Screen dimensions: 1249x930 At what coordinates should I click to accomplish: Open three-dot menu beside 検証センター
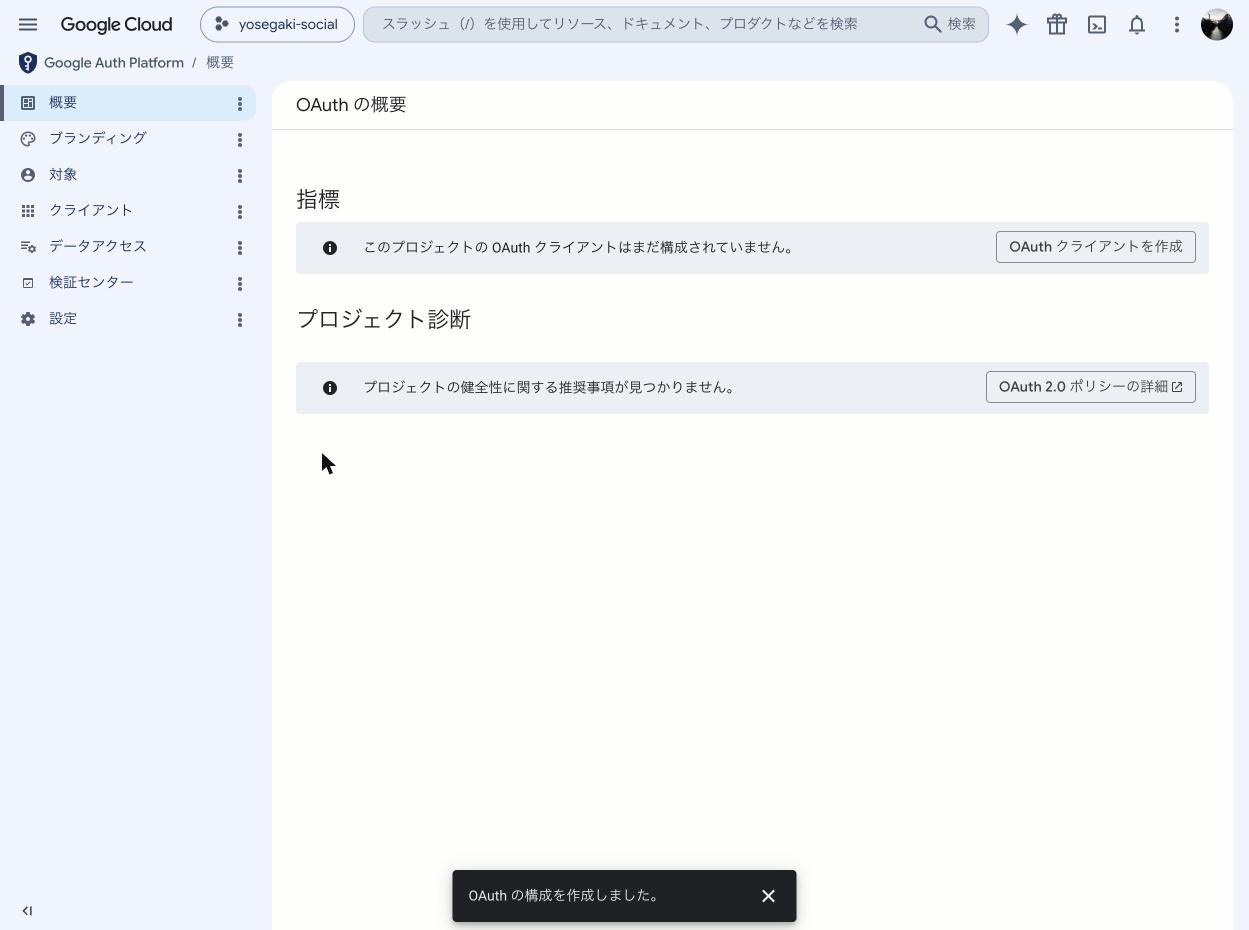tap(240, 284)
